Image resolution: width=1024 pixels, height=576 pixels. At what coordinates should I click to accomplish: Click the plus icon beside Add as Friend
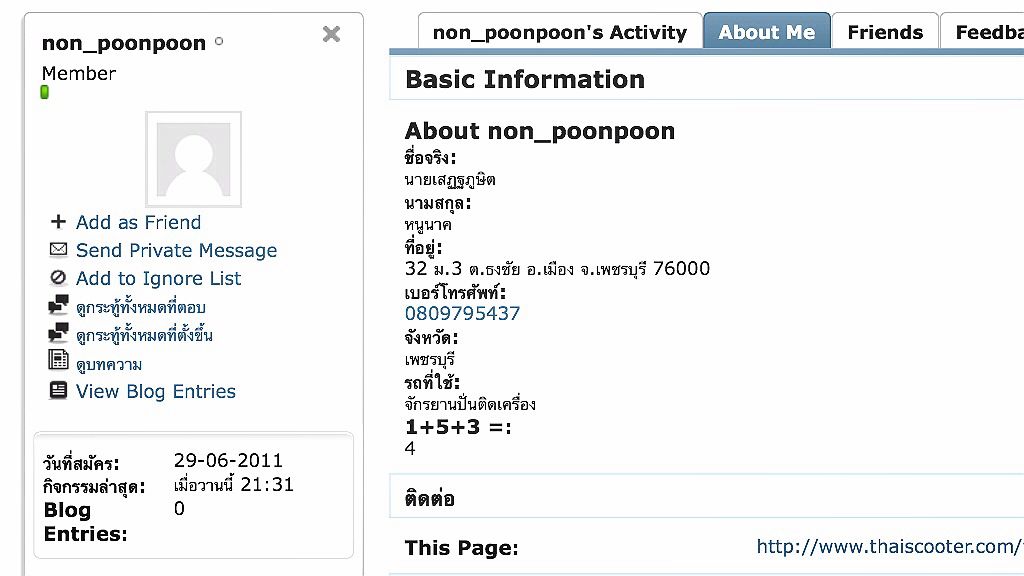(58, 222)
